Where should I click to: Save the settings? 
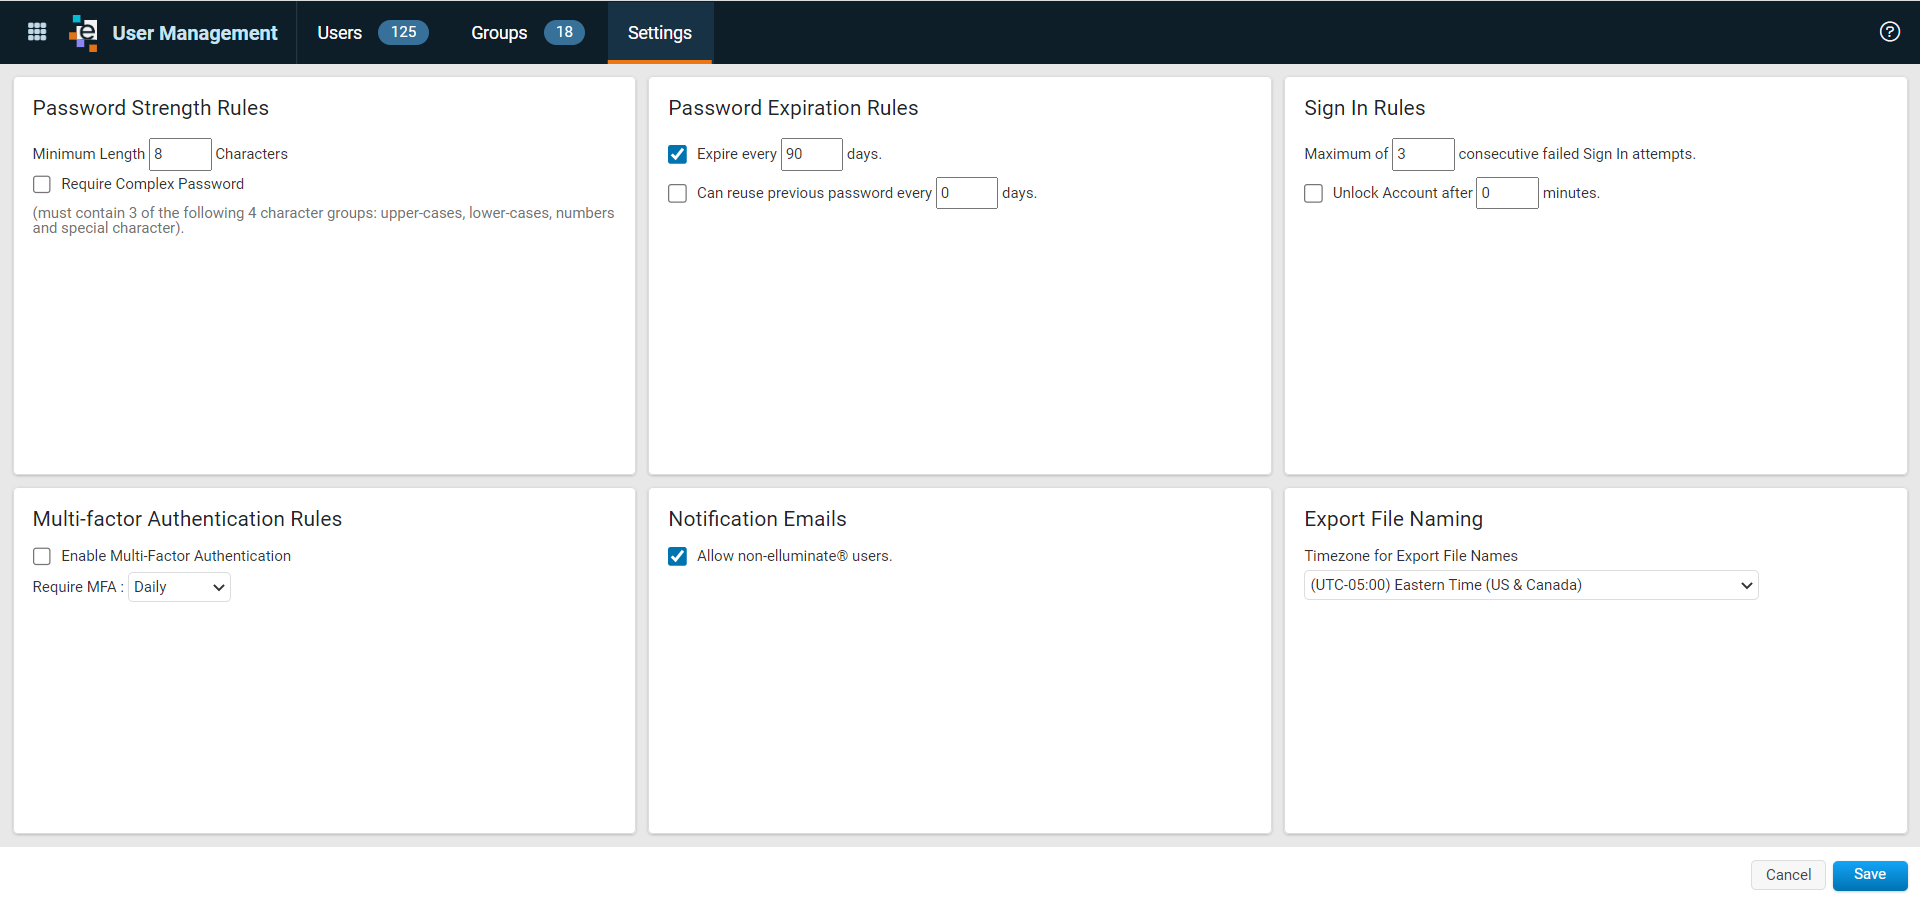pos(1870,875)
